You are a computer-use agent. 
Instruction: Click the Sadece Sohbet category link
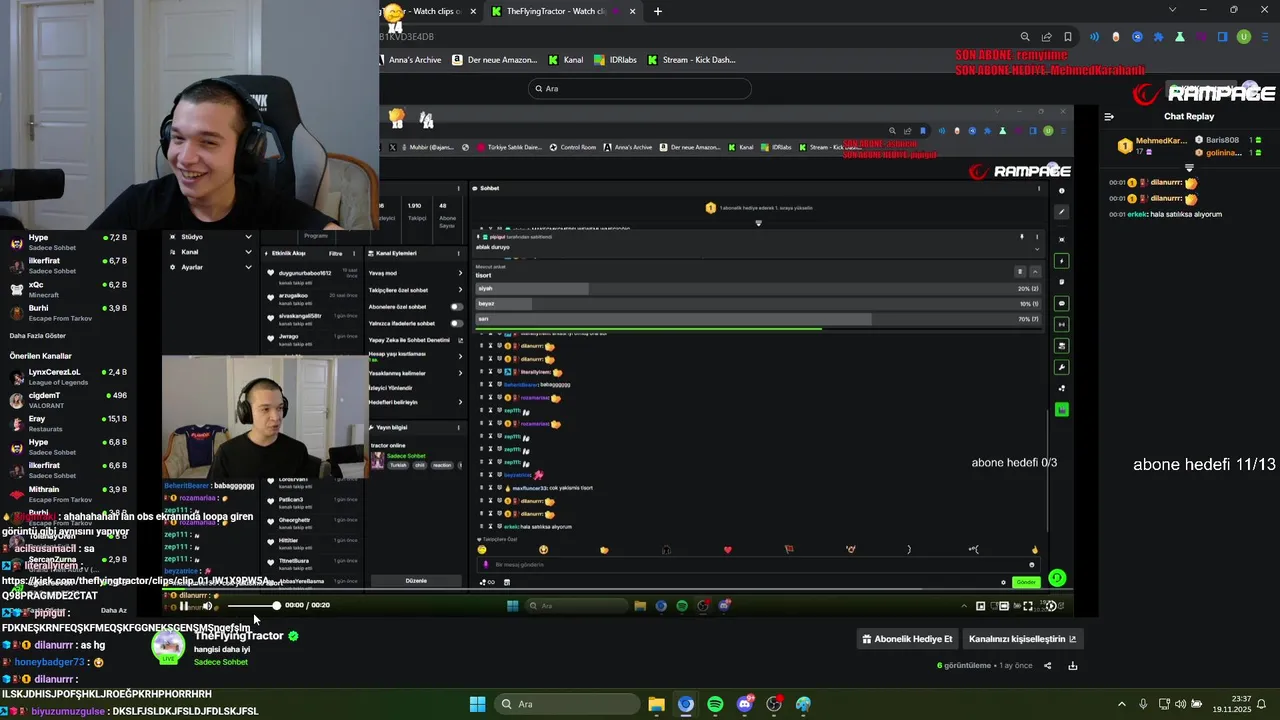pyautogui.click(x=221, y=662)
